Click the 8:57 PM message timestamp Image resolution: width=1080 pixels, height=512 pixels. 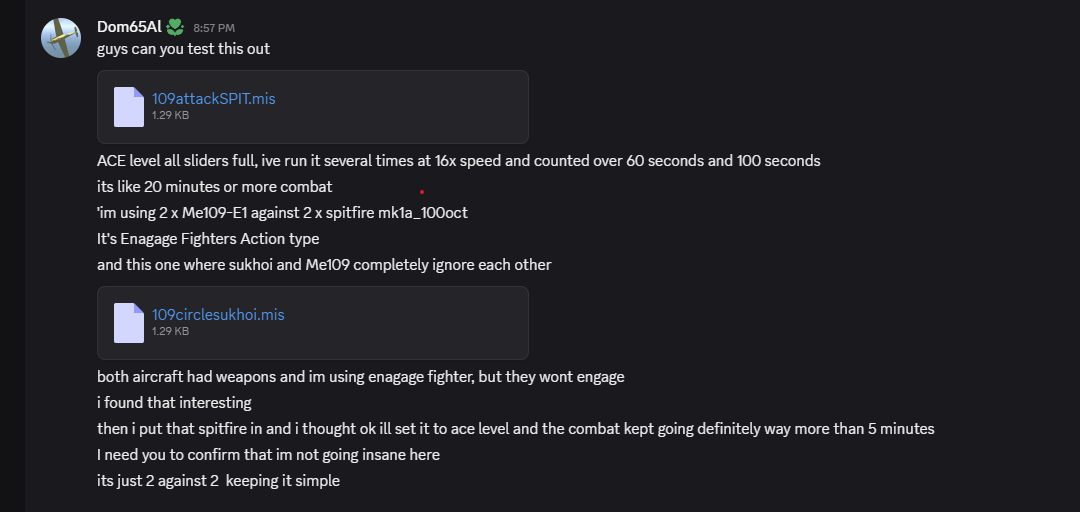tap(214, 28)
